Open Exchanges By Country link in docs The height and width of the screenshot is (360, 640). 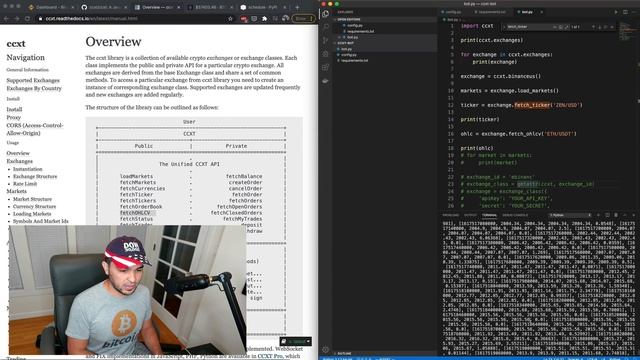tap(34, 88)
